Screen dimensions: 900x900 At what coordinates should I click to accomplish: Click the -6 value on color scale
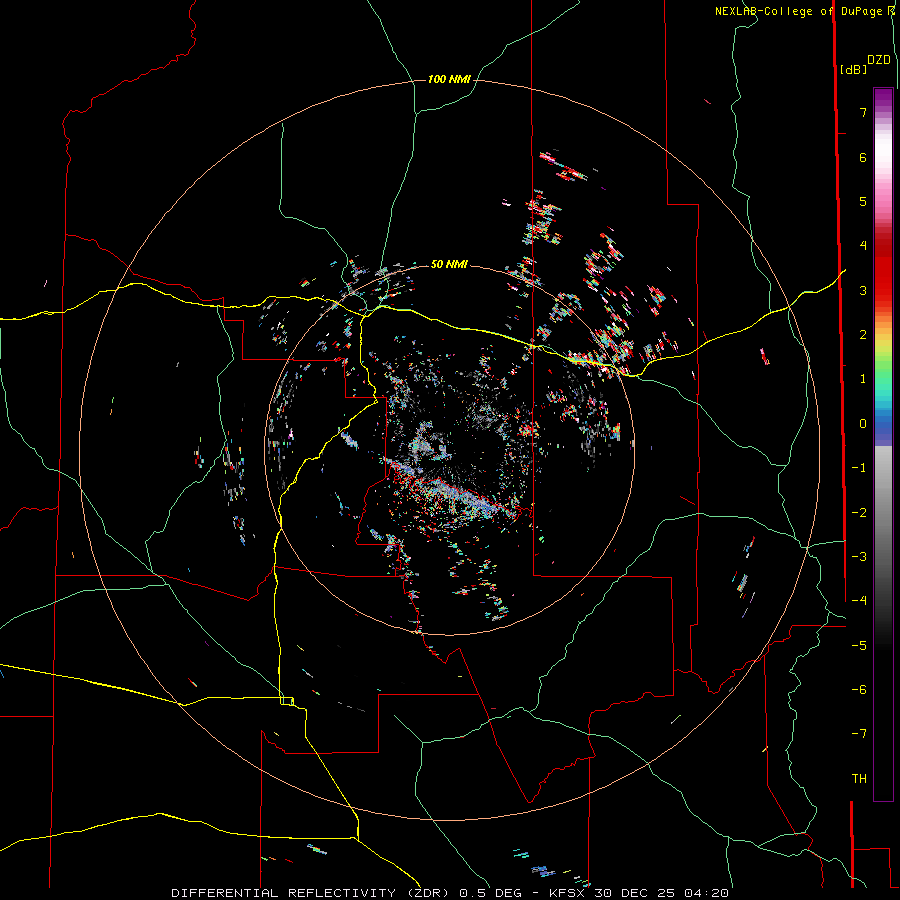(859, 690)
